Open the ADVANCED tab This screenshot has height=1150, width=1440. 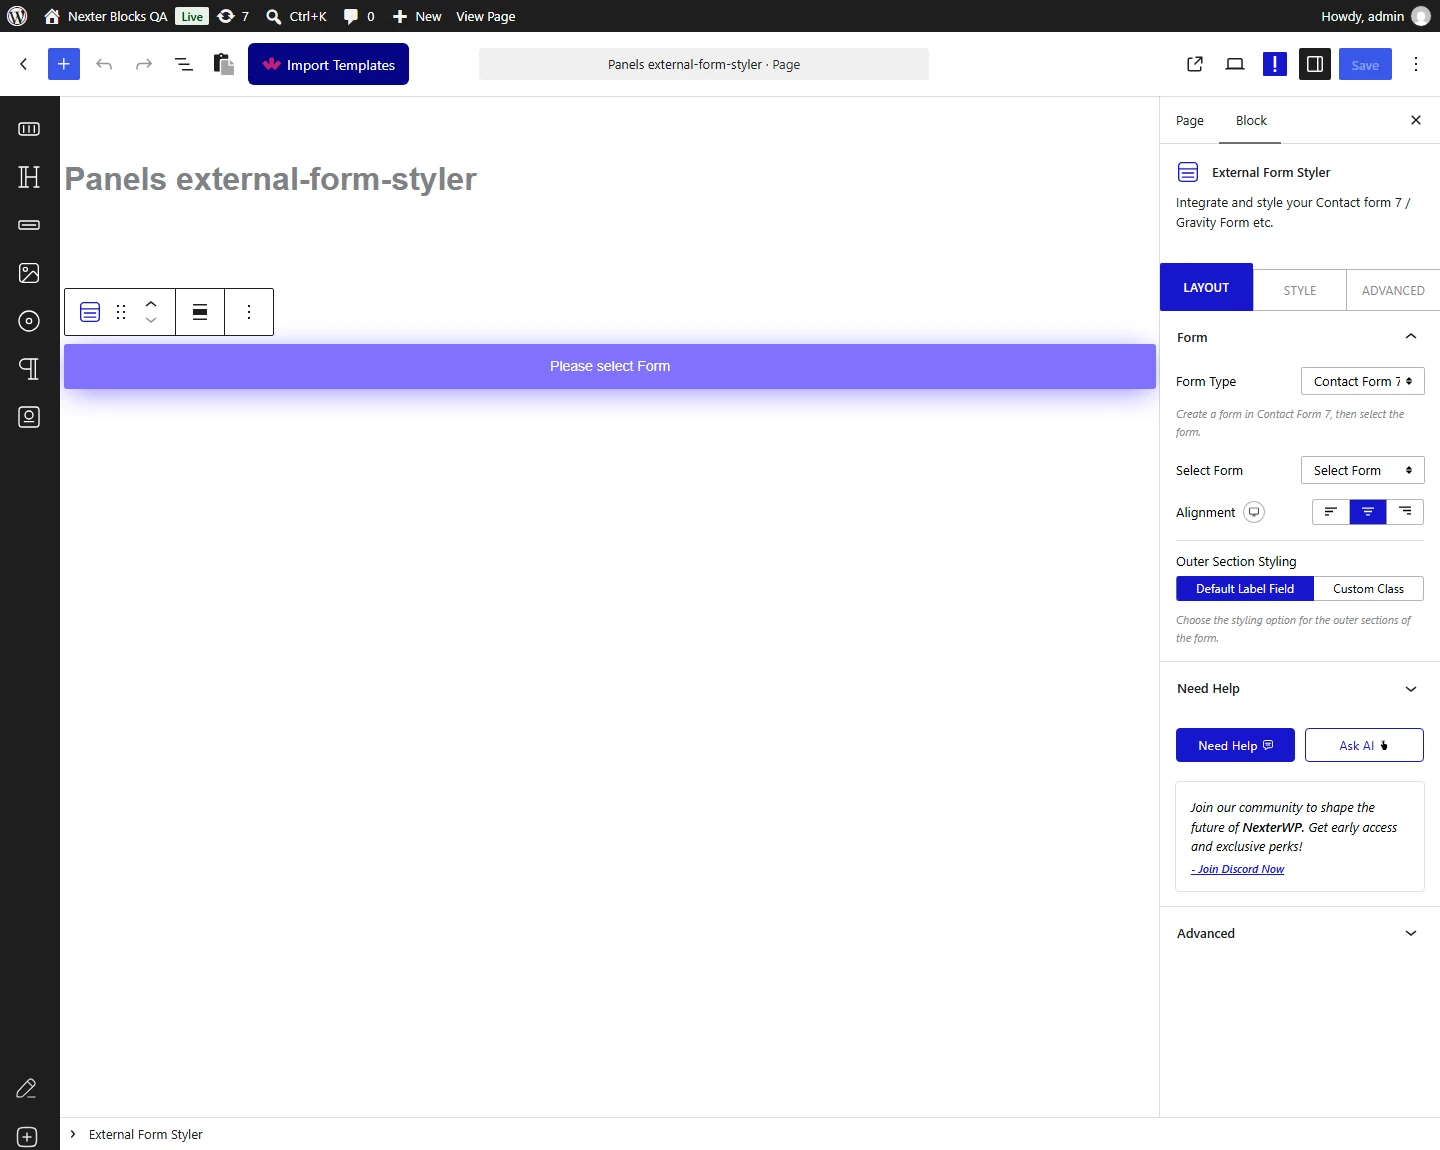(x=1393, y=290)
